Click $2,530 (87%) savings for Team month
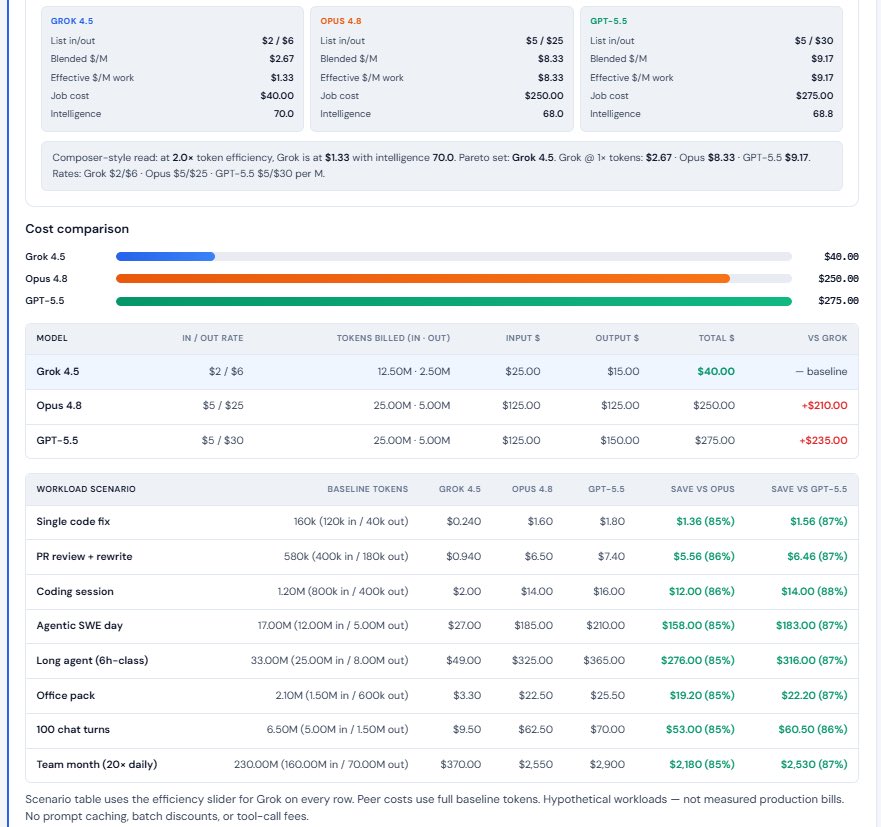The image size is (881, 827). click(x=814, y=764)
